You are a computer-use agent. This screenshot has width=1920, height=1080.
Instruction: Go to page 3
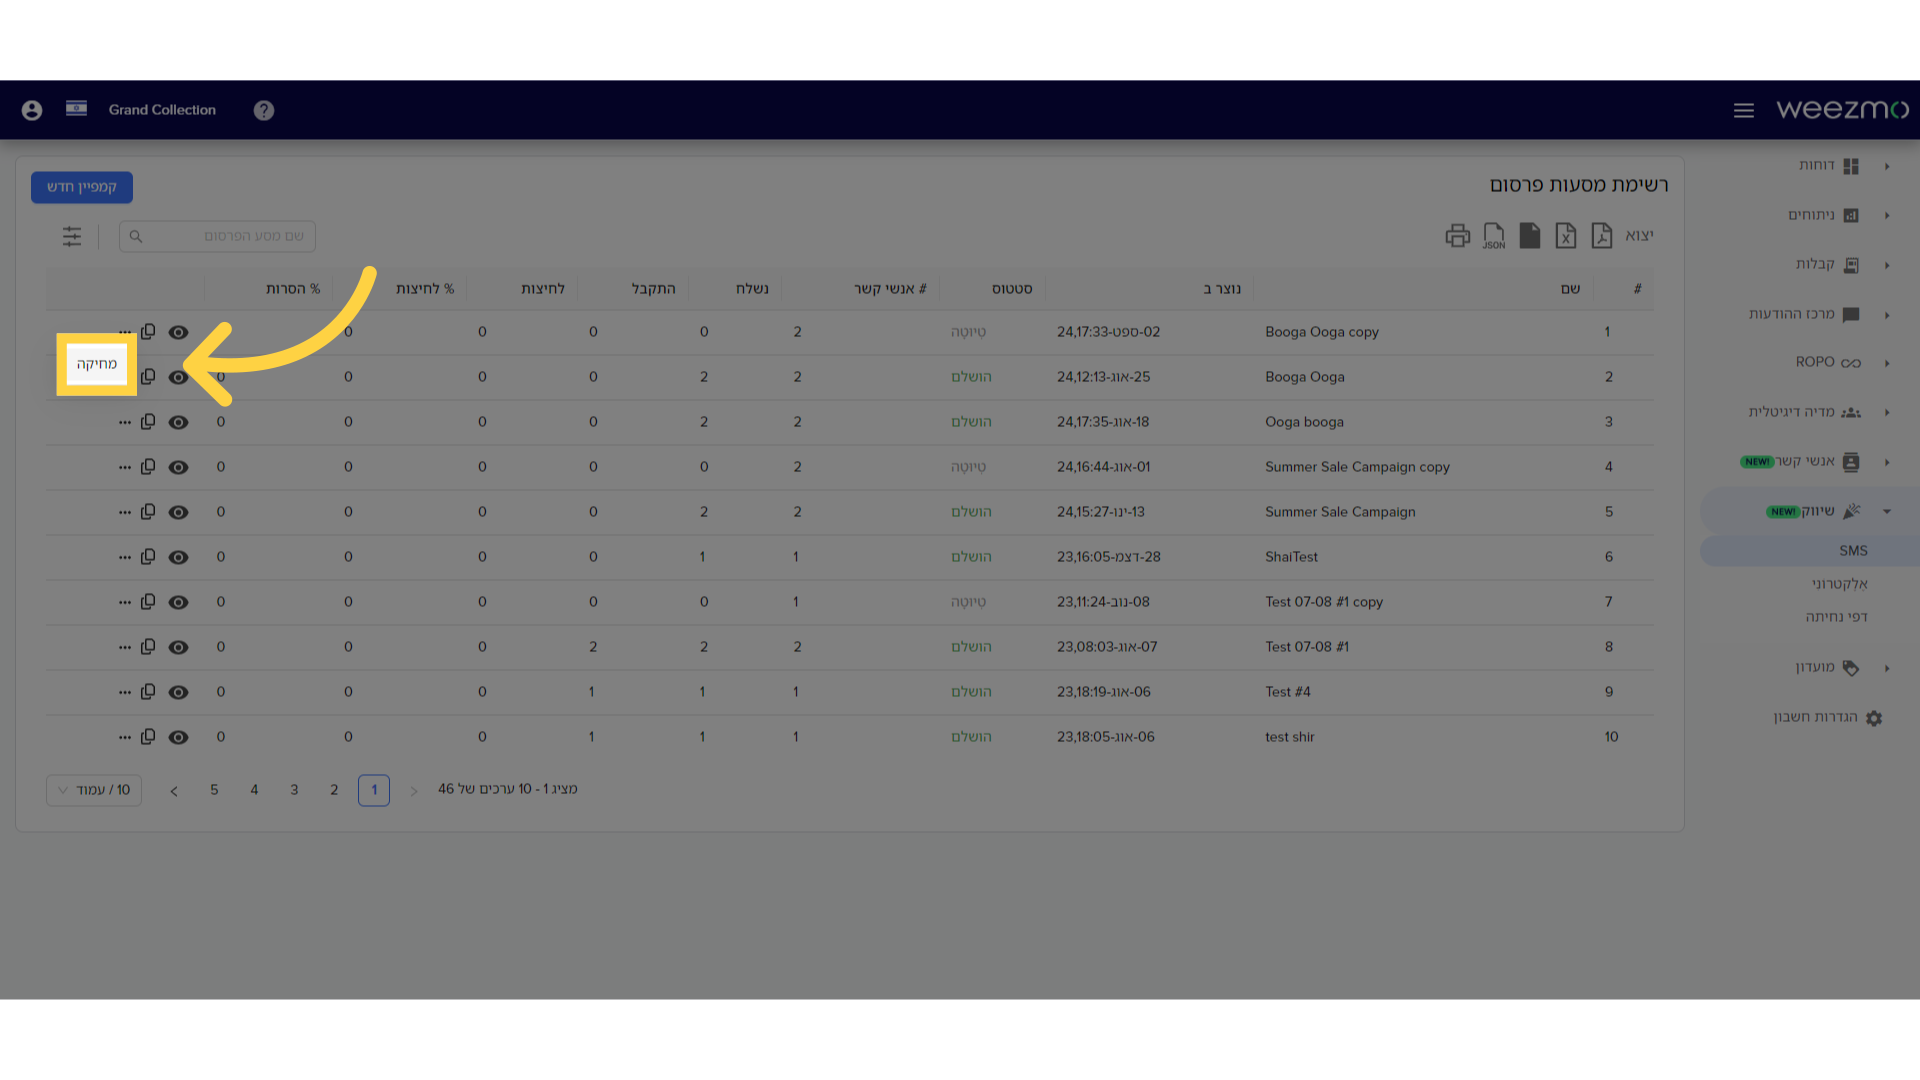pyautogui.click(x=294, y=790)
